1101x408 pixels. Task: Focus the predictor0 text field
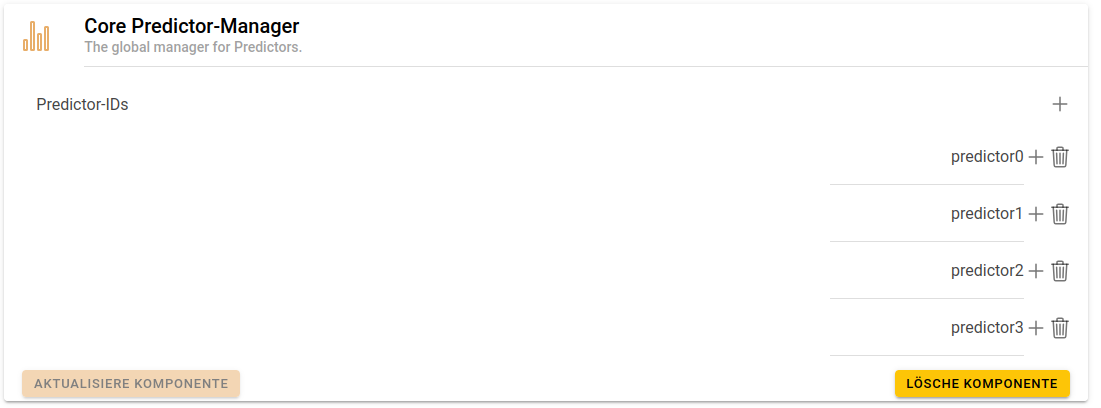(x=926, y=157)
